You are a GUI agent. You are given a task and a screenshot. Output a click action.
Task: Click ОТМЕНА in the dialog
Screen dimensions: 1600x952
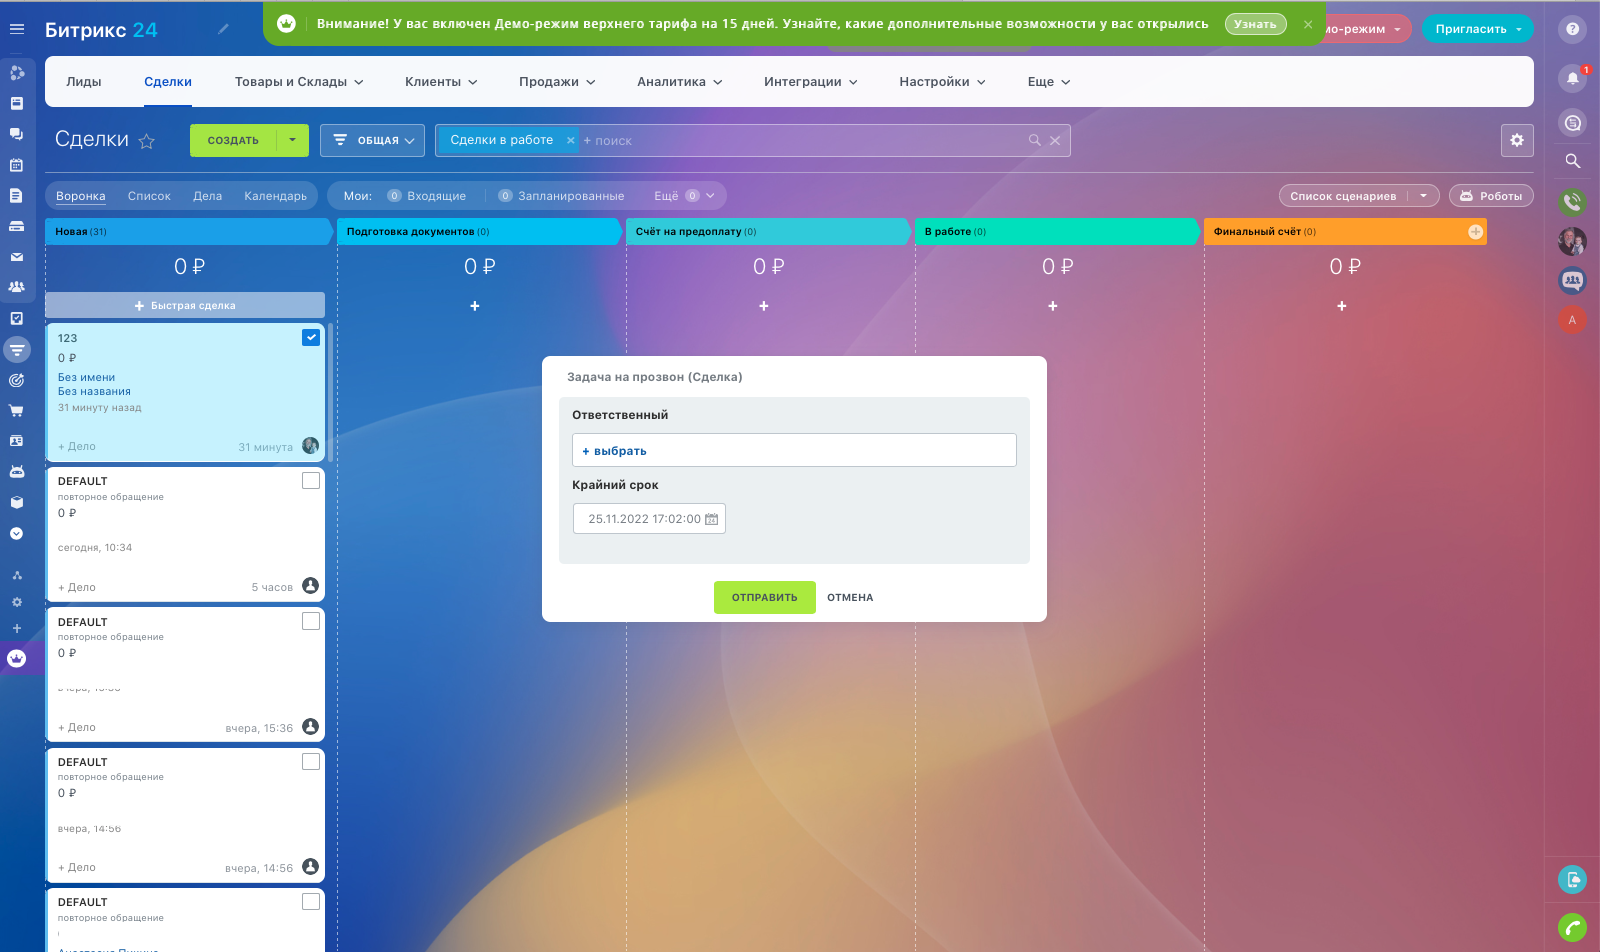pyautogui.click(x=850, y=598)
